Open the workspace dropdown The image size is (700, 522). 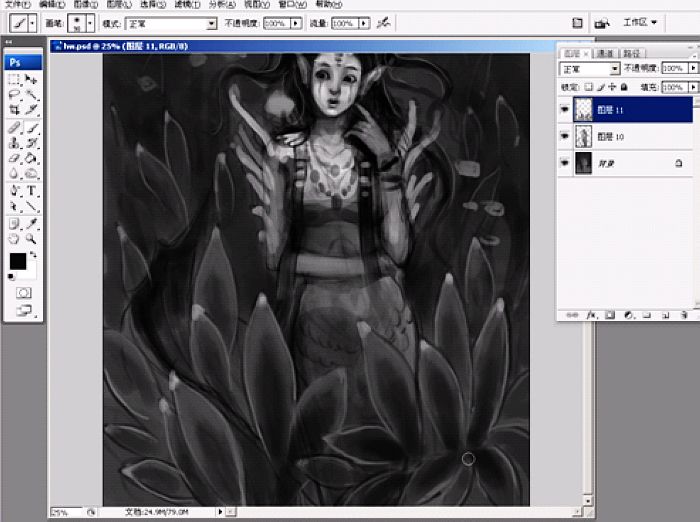click(640, 22)
